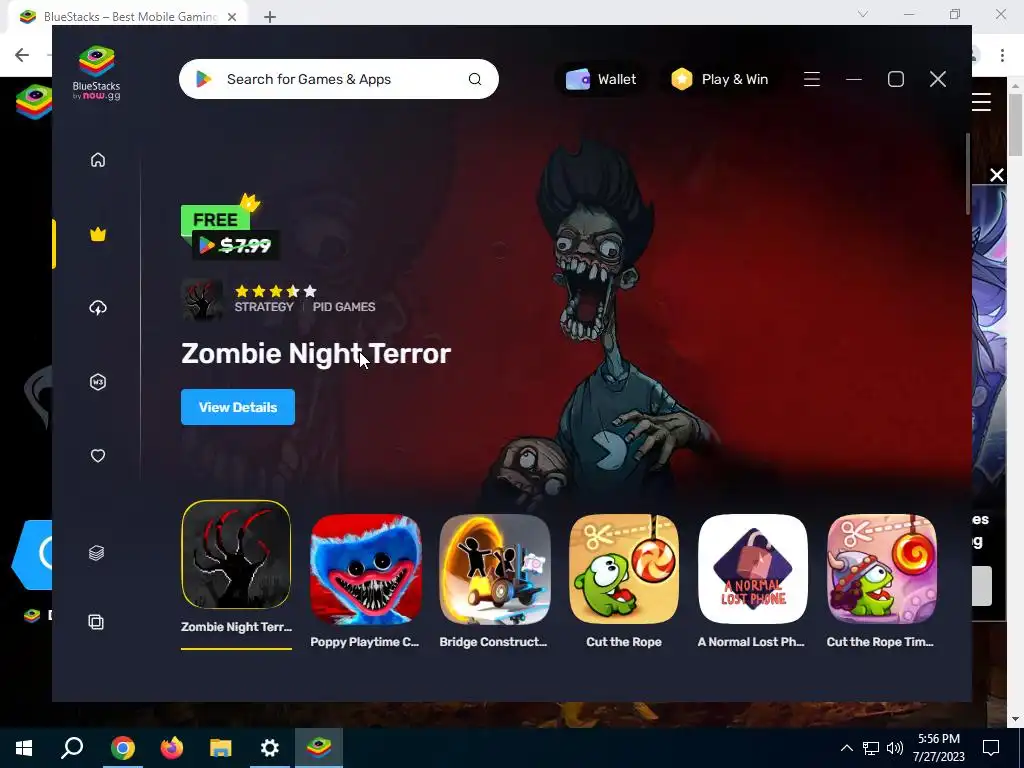The image size is (1024, 768).
Task: Maximize the BlueStacks app window
Action: point(896,79)
